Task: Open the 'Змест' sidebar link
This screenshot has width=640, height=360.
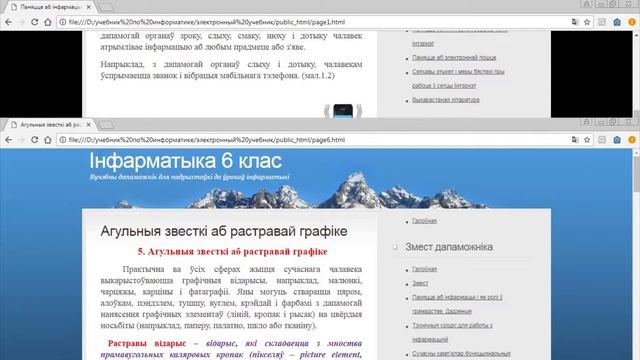Action: (420, 283)
